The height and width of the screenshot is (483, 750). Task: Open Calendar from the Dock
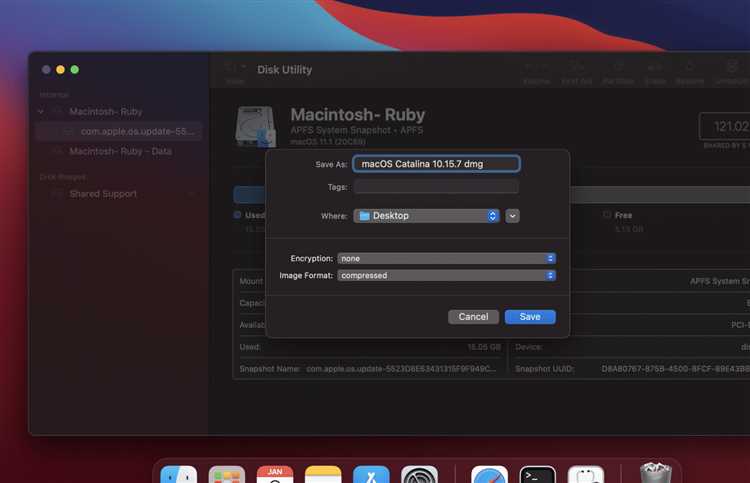tap(275, 474)
